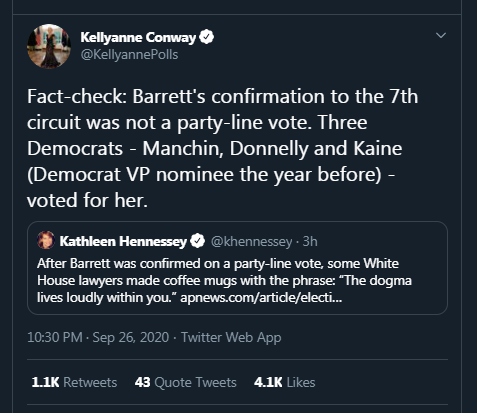Image resolution: width=477 pixels, height=413 pixels.
Task: Click Kellyanne Conway's verified badge
Action: (207, 37)
